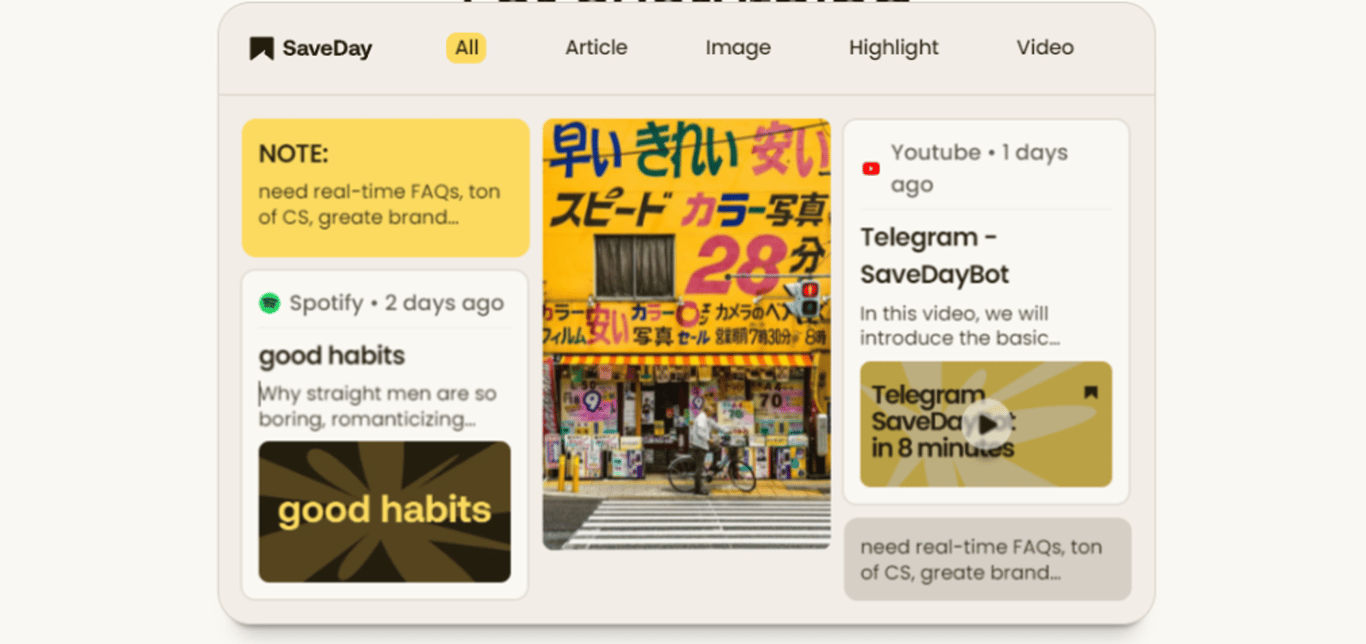Switch to the Video tab
The image size is (1366, 644).
(x=1045, y=48)
